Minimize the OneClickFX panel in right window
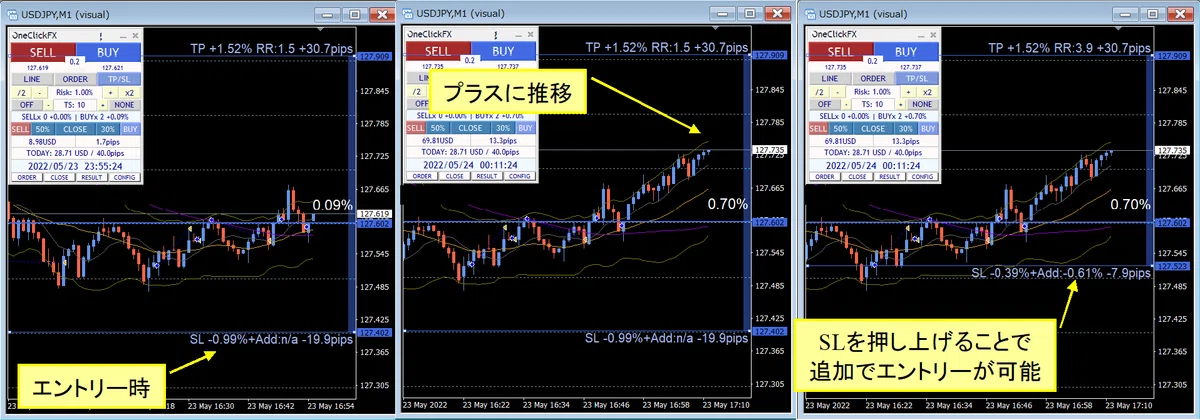1200x420 pixels. click(x=920, y=36)
